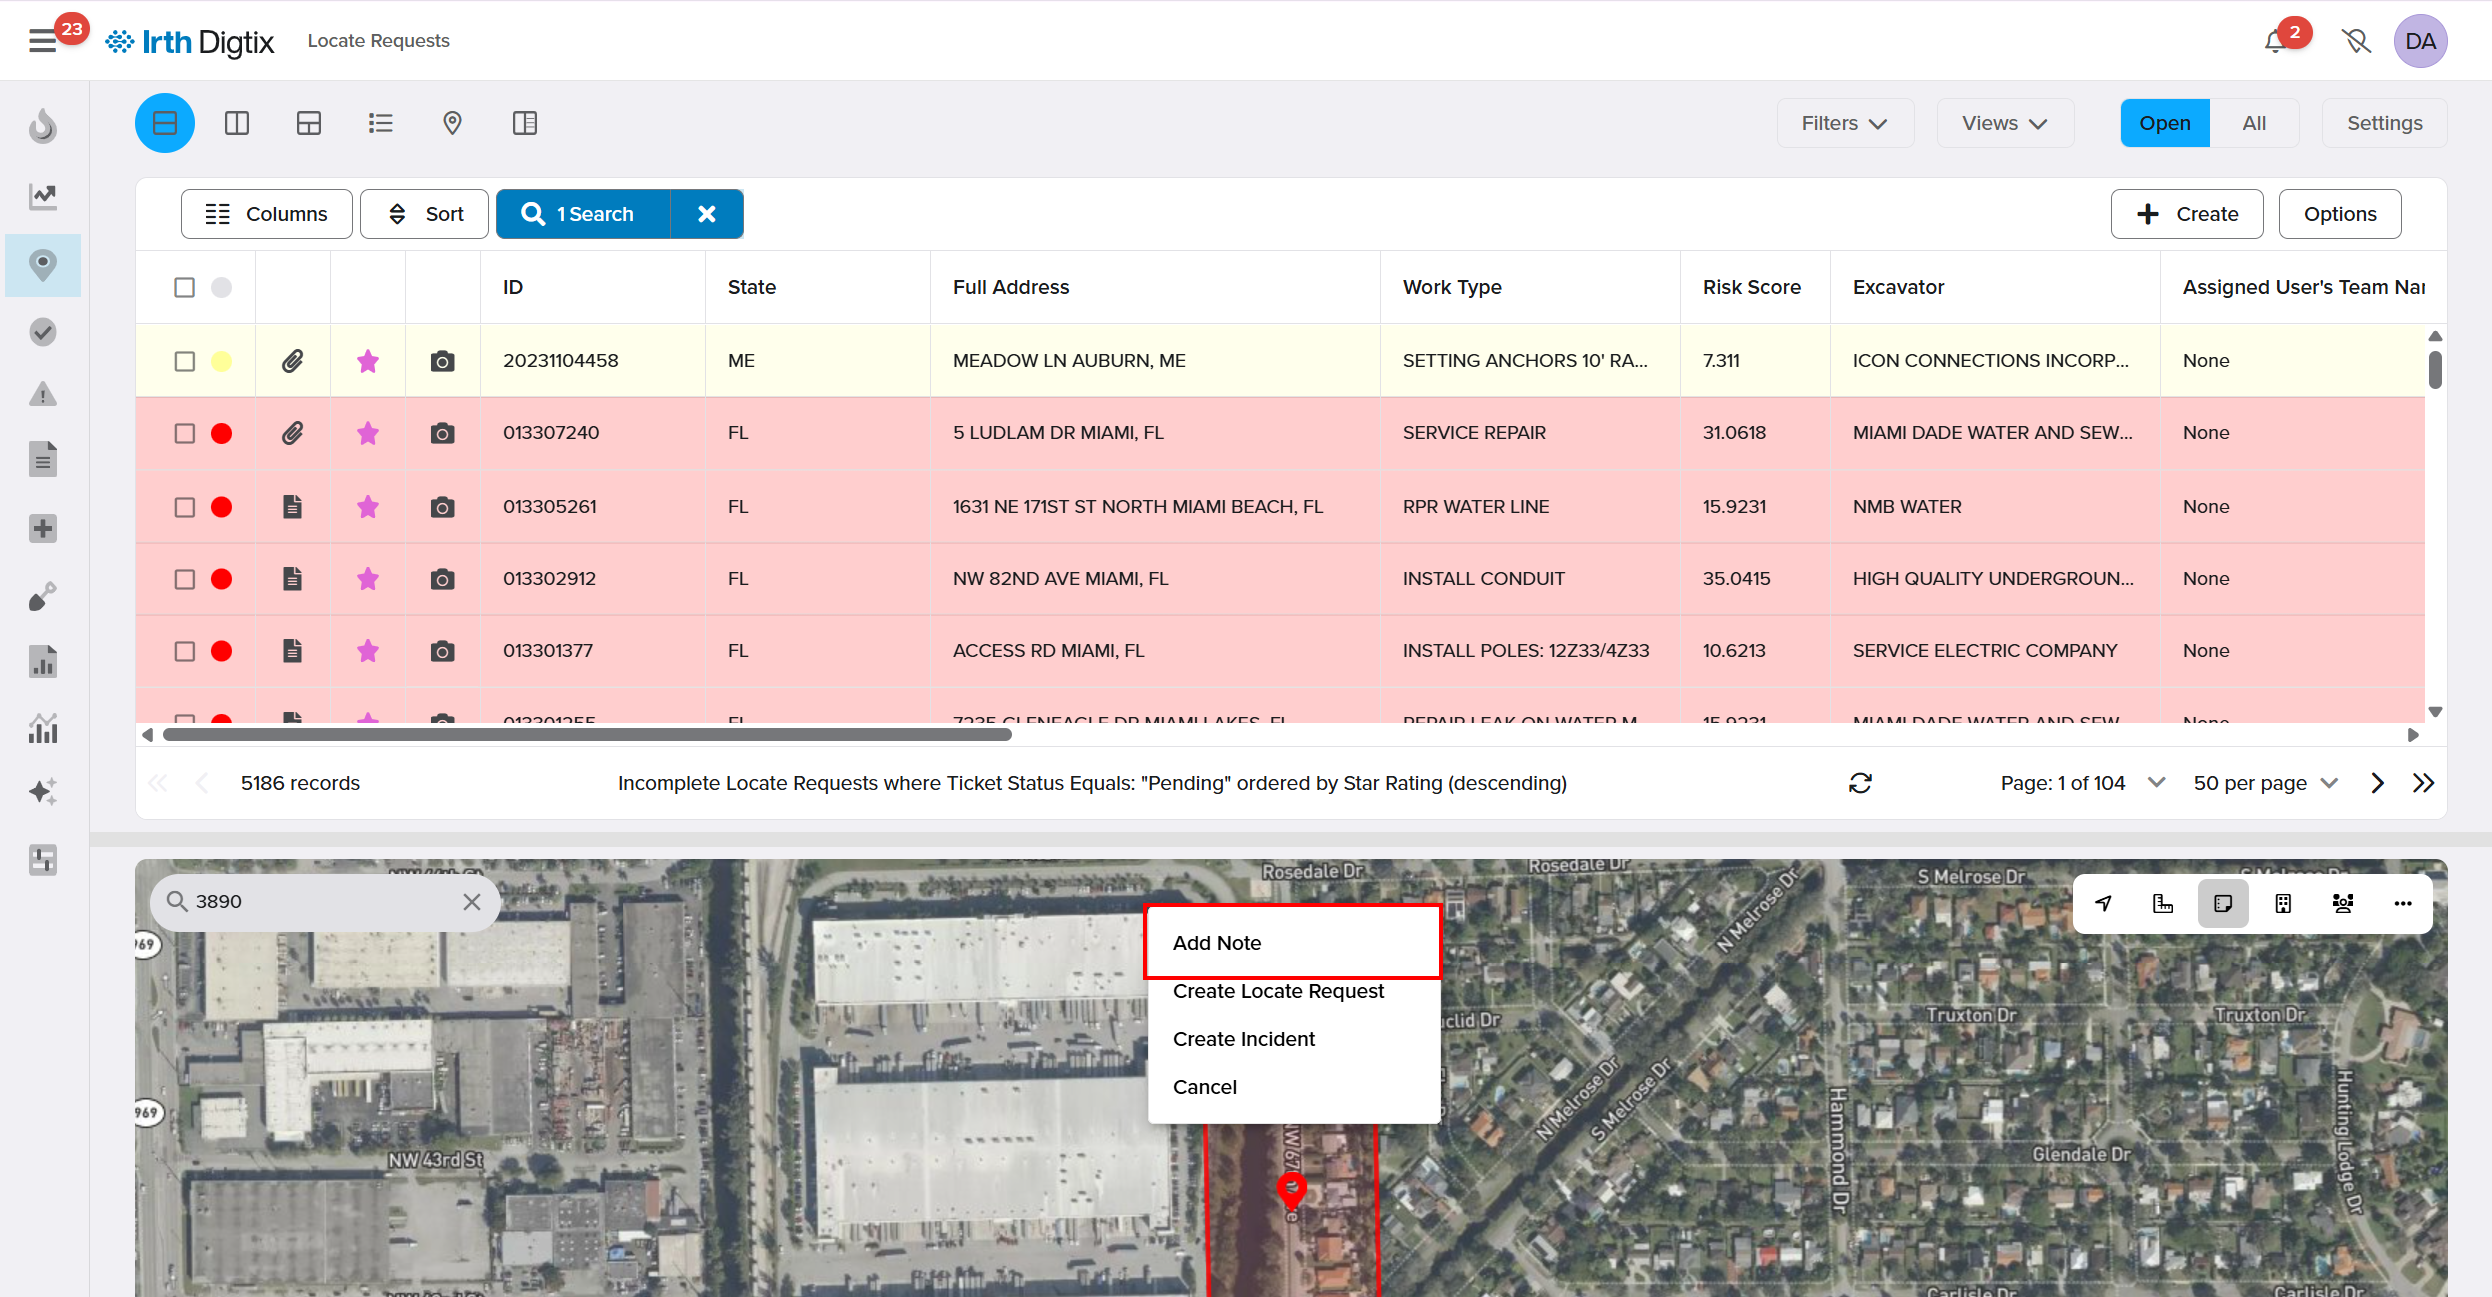Click star icon on MEADOW LN row

368,361
